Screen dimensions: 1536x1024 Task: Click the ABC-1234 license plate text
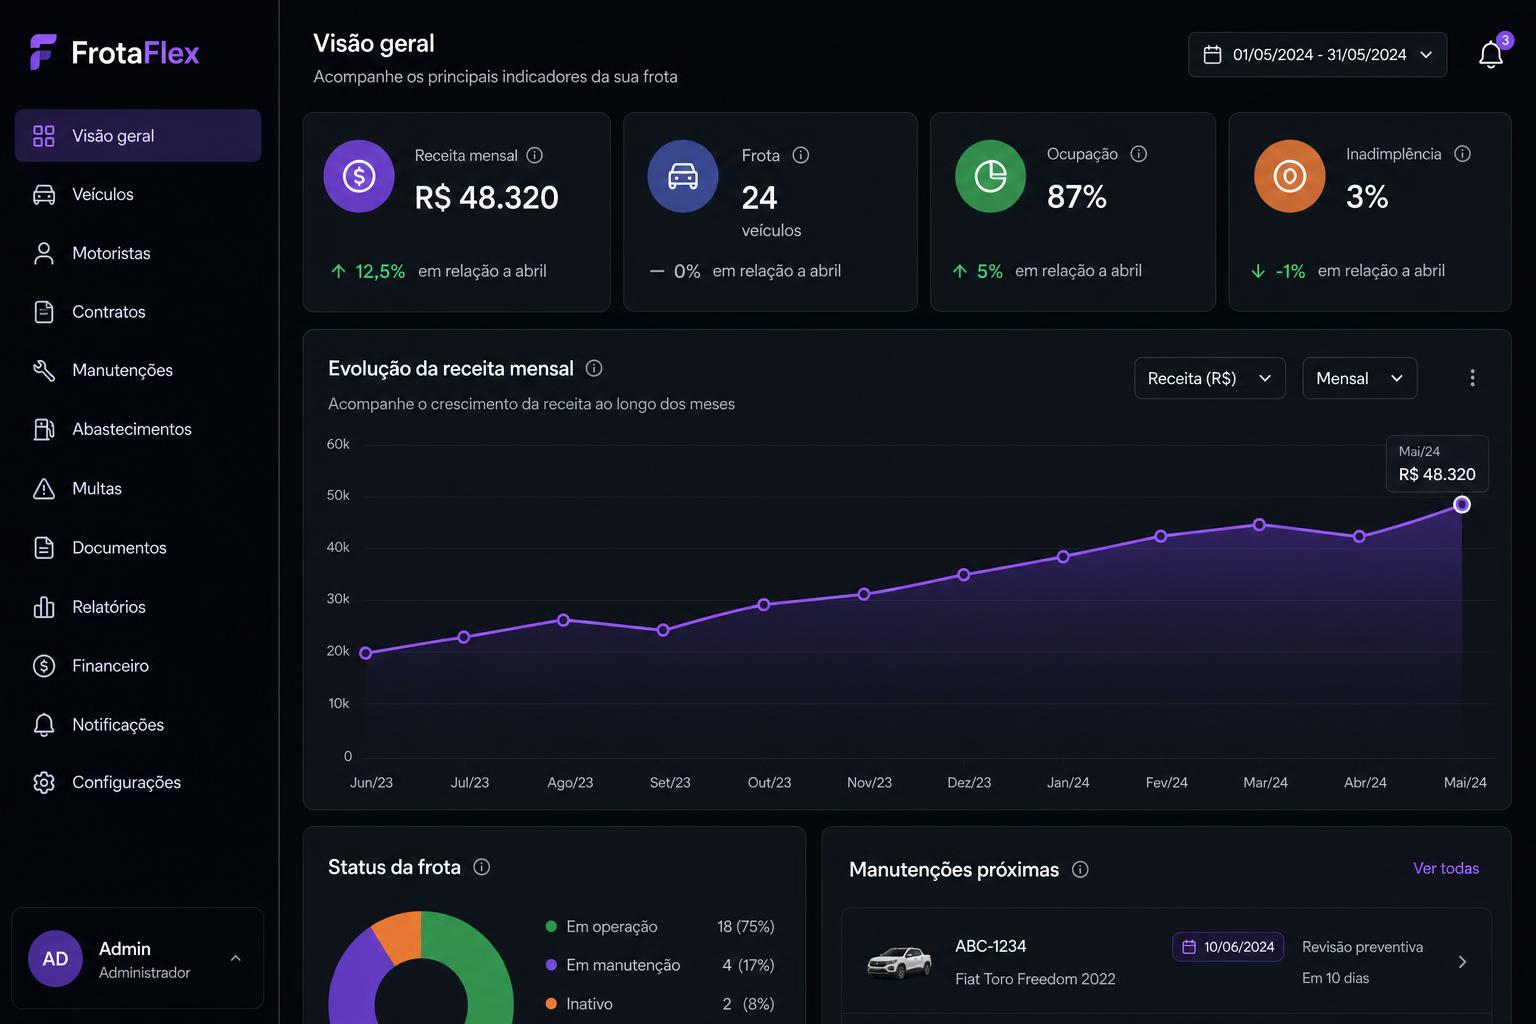991,946
